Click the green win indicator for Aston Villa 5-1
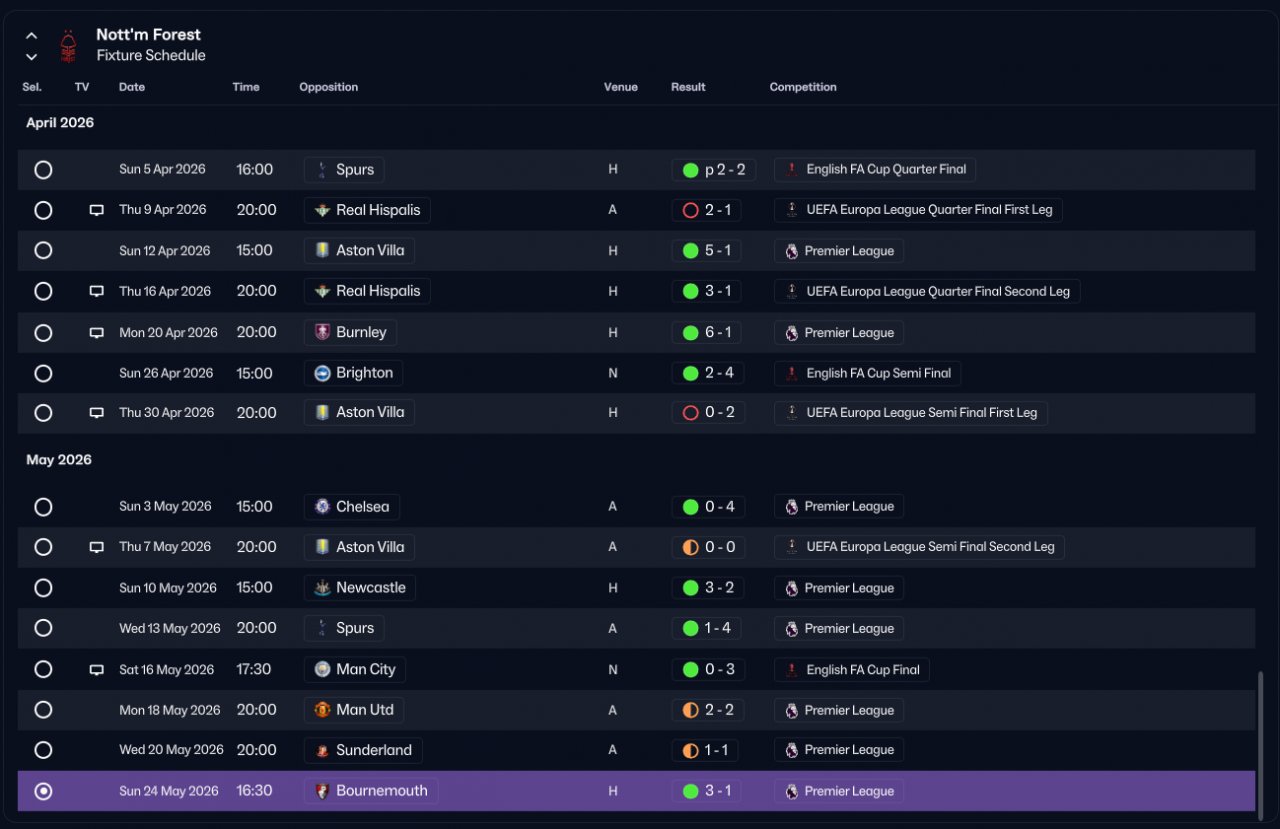 pyautogui.click(x=690, y=251)
